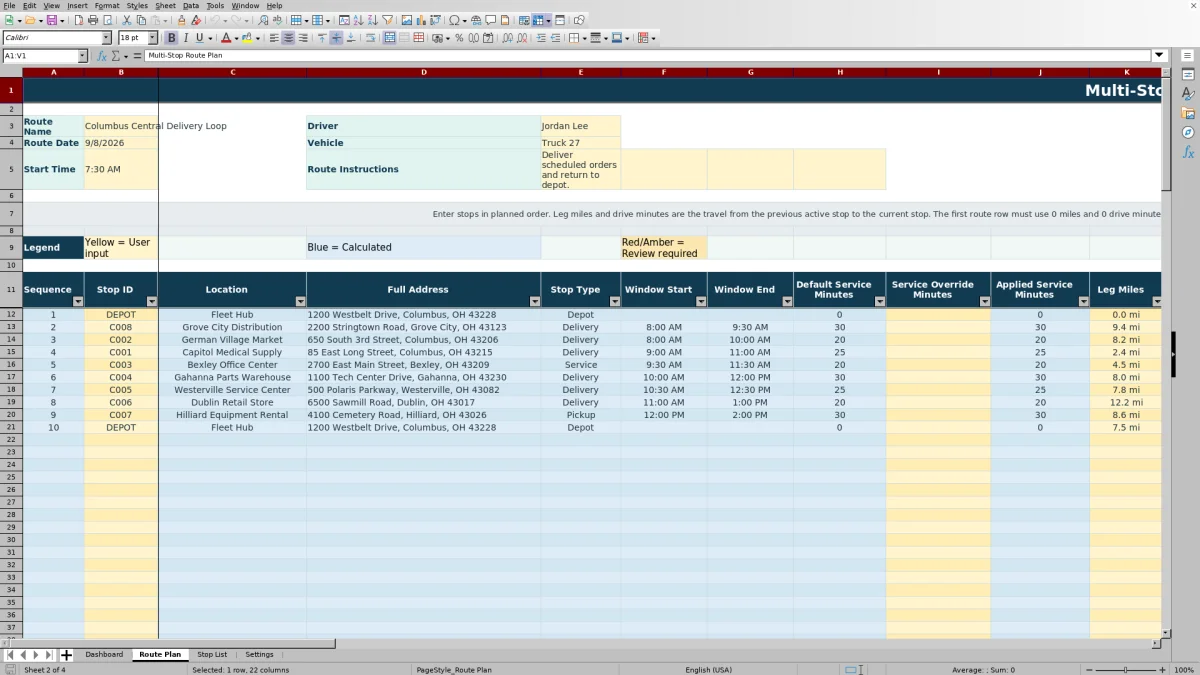The image size is (1200, 675).
Task: Select the German Village Market cell
Action: tap(232, 340)
